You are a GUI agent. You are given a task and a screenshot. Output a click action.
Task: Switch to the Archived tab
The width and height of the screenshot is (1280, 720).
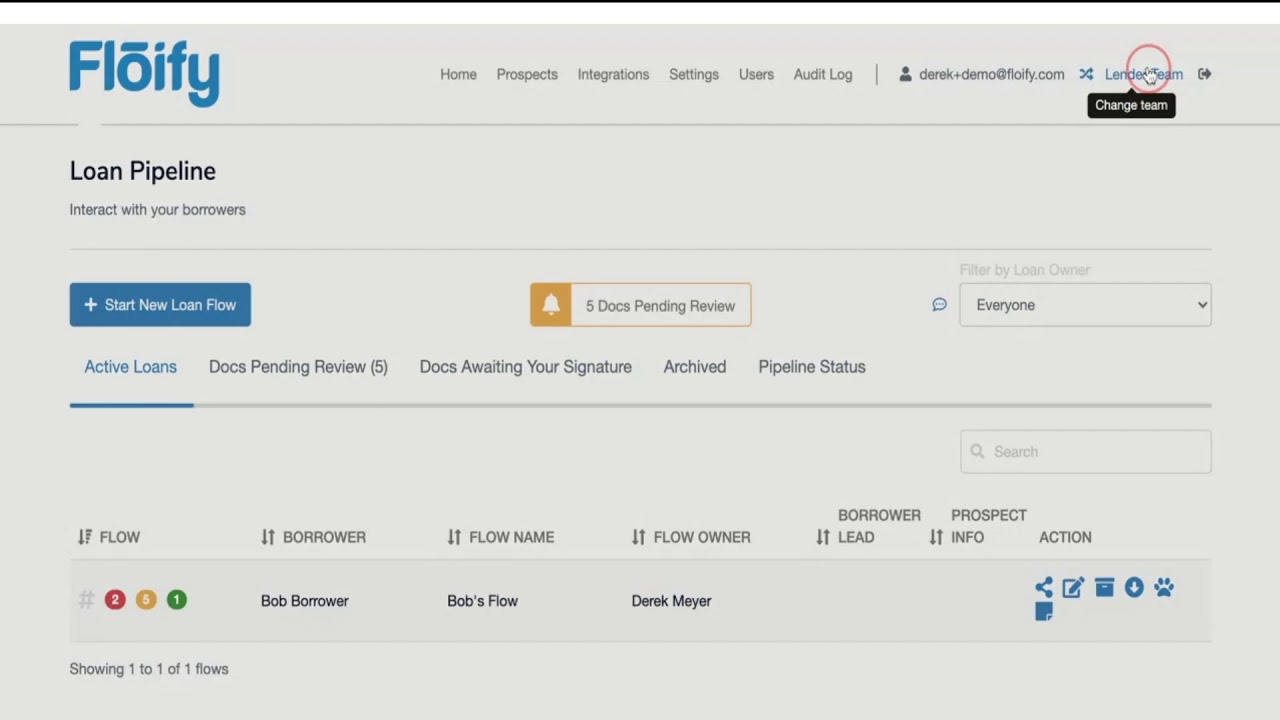pos(695,367)
